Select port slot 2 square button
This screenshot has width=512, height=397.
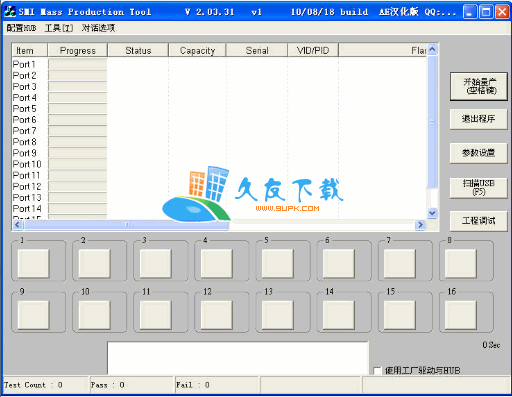click(94, 264)
